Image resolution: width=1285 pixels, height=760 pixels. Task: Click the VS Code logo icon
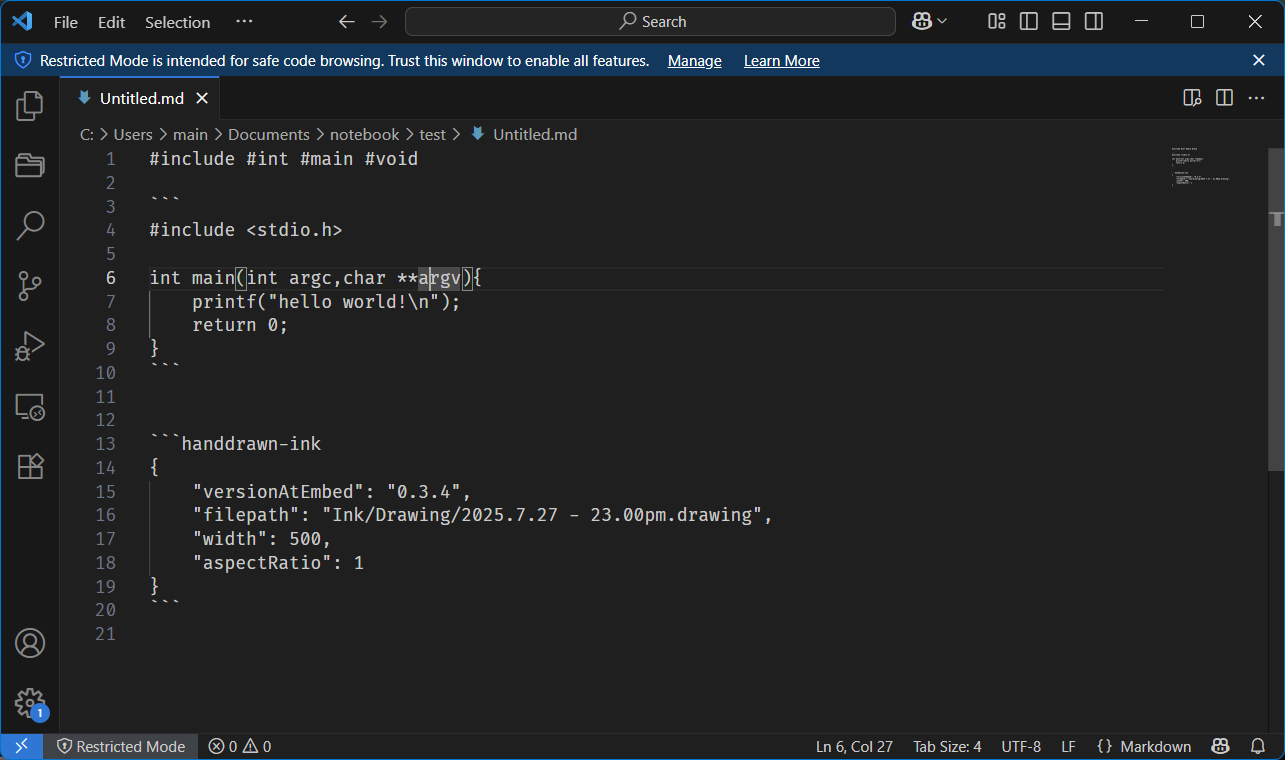pos(22,21)
